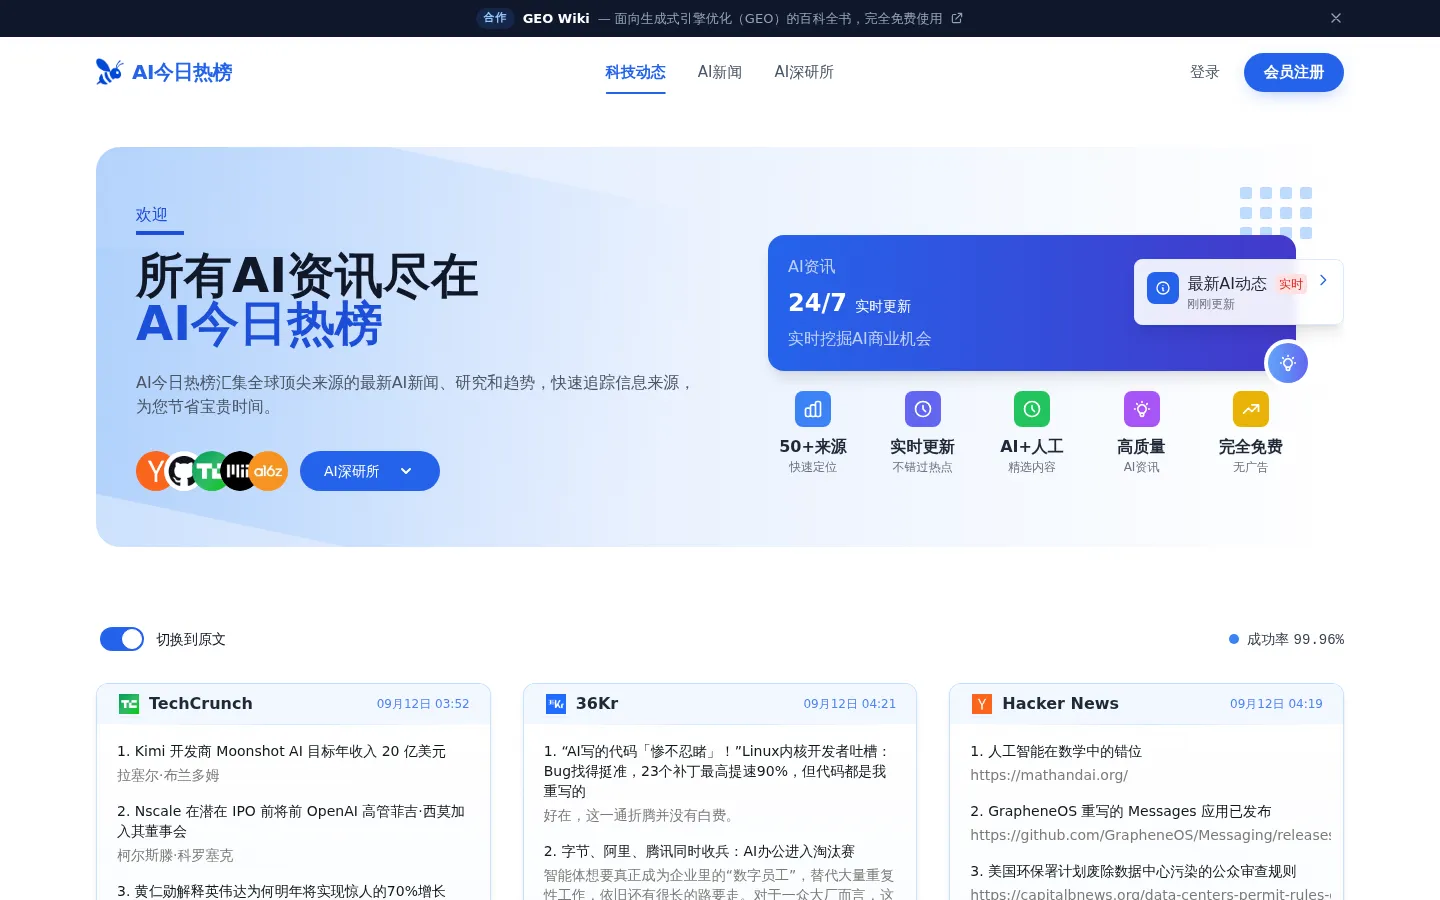Open 字节、阿里、腾讯同时收兵 article
The width and height of the screenshot is (1440, 900).
tap(699, 851)
